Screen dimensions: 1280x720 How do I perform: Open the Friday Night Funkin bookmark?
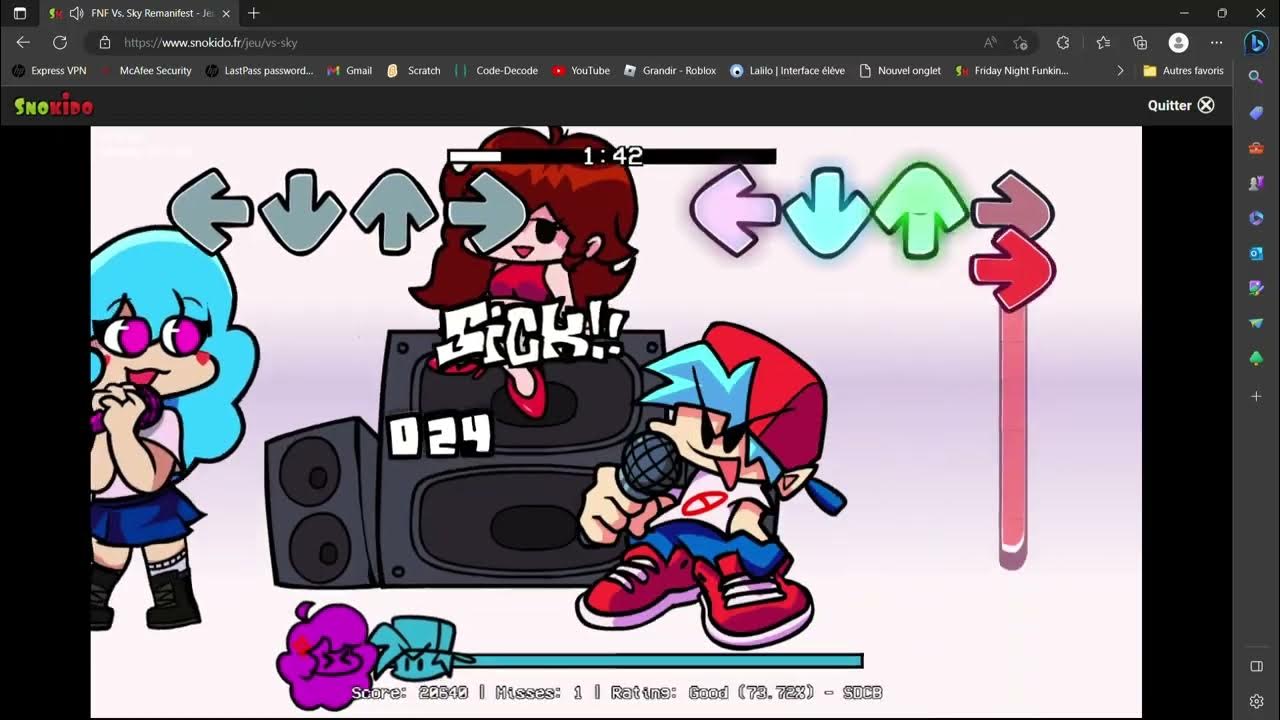(1012, 70)
